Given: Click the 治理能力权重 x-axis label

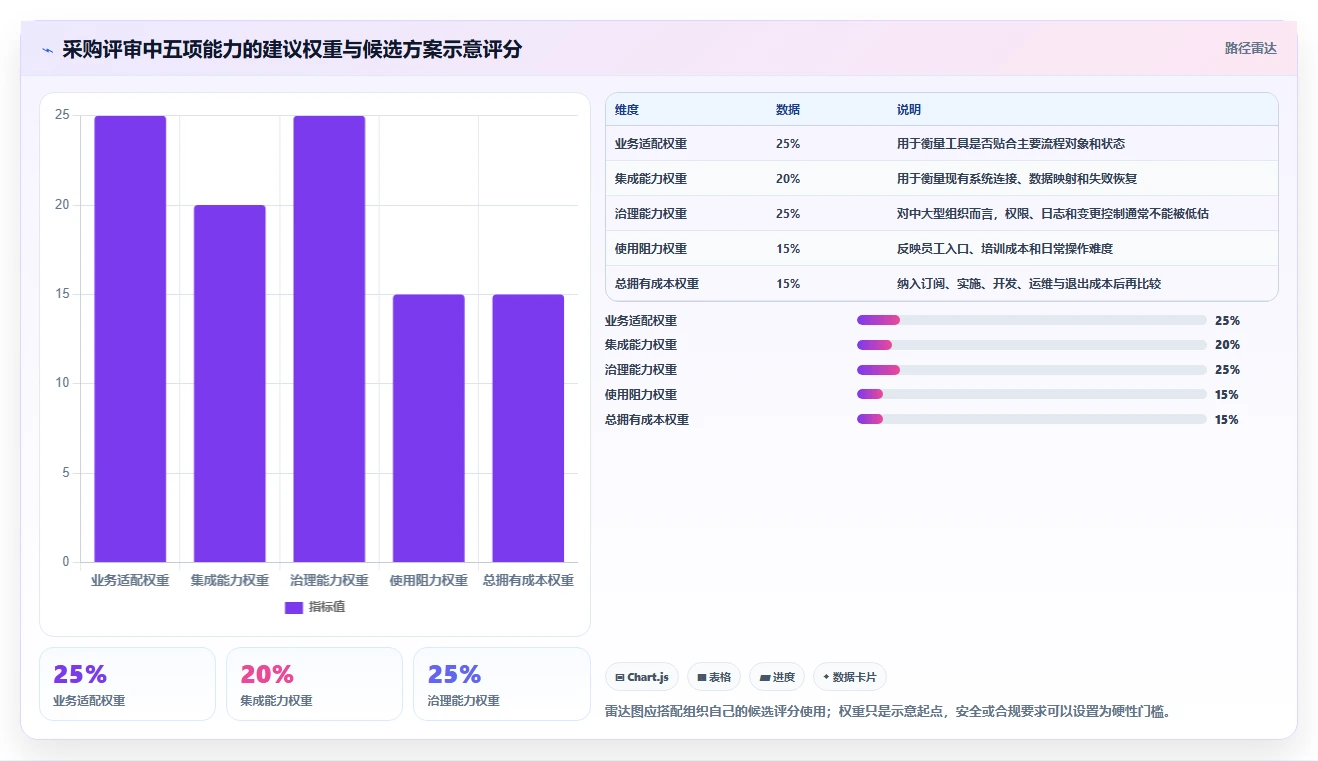Looking at the screenshot, I should pos(329,581).
